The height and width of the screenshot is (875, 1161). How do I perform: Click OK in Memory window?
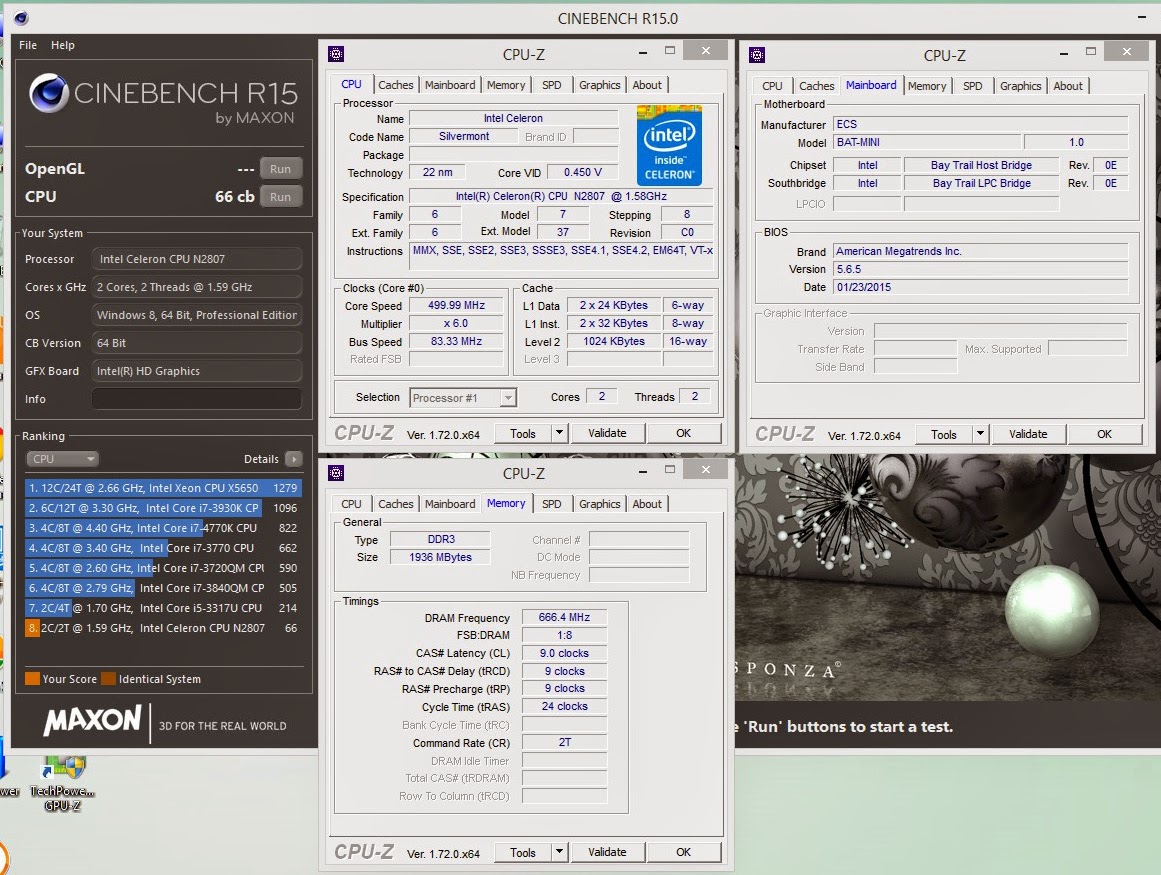tap(683, 852)
